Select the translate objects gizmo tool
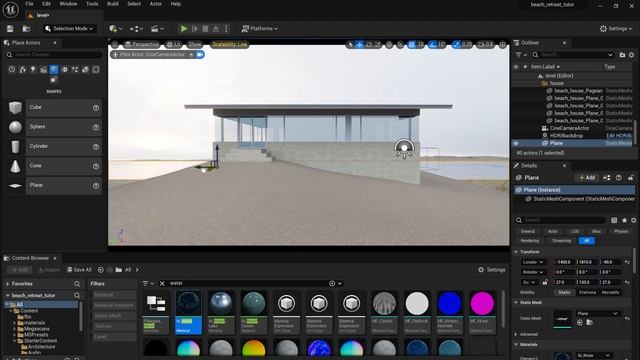 click(x=360, y=44)
